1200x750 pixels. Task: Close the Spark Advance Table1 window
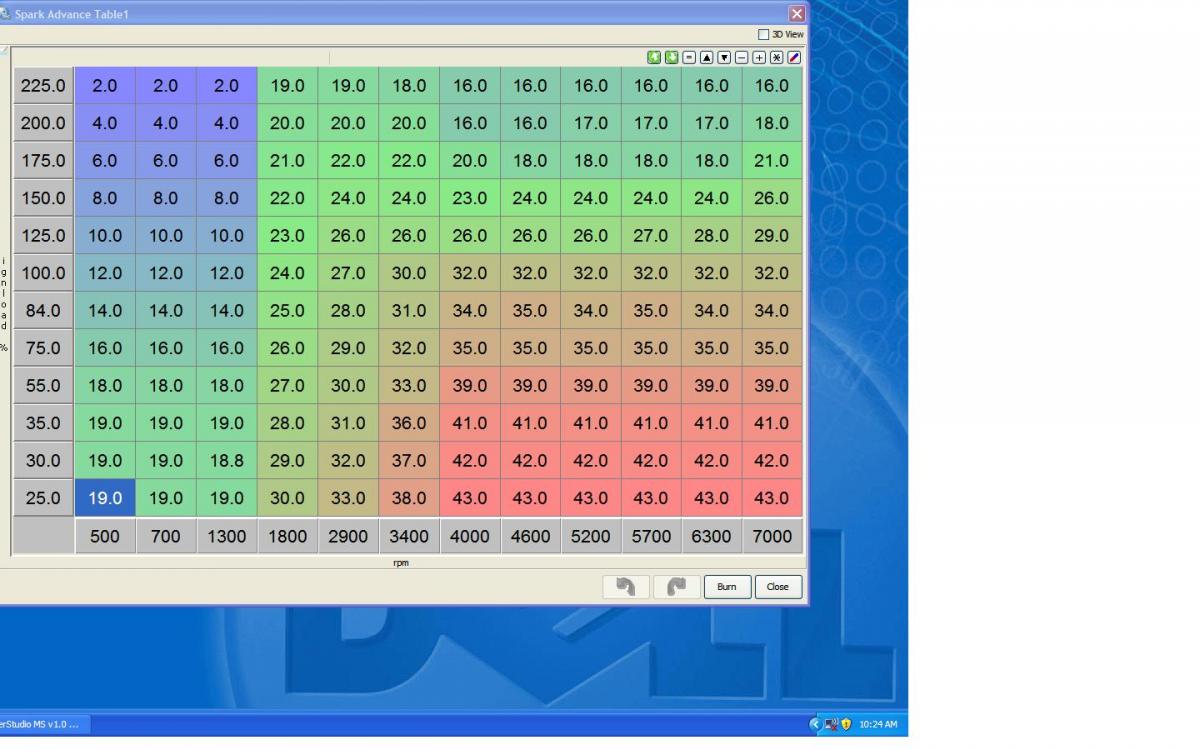coord(796,14)
